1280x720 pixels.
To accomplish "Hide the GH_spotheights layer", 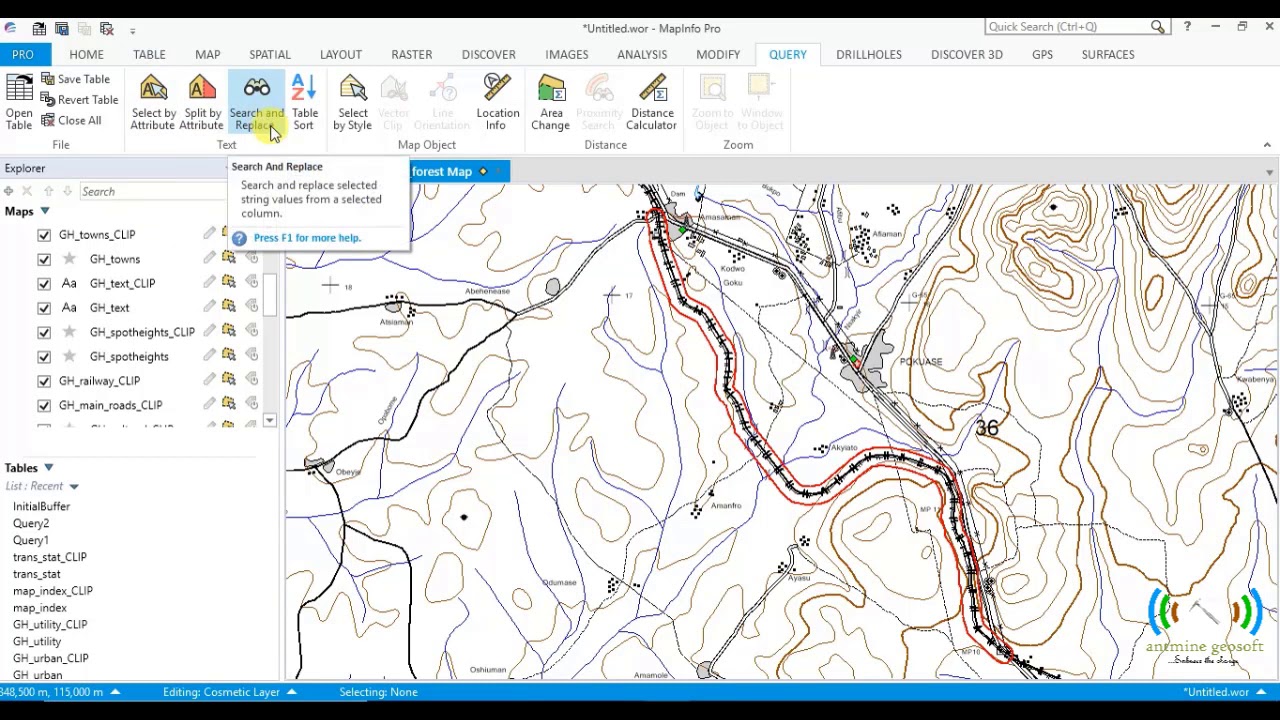I will click(x=44, y=356).
